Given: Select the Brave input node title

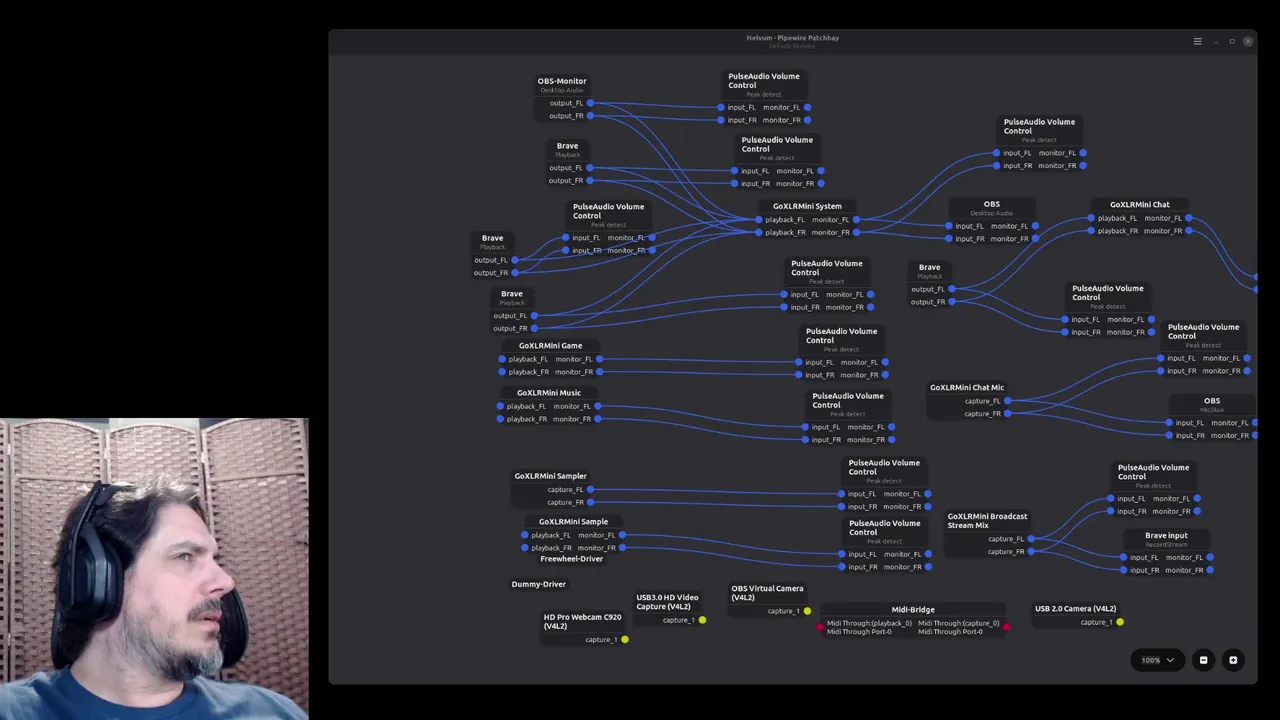Looking at the screenshot, I should (x=1166, y=536).
